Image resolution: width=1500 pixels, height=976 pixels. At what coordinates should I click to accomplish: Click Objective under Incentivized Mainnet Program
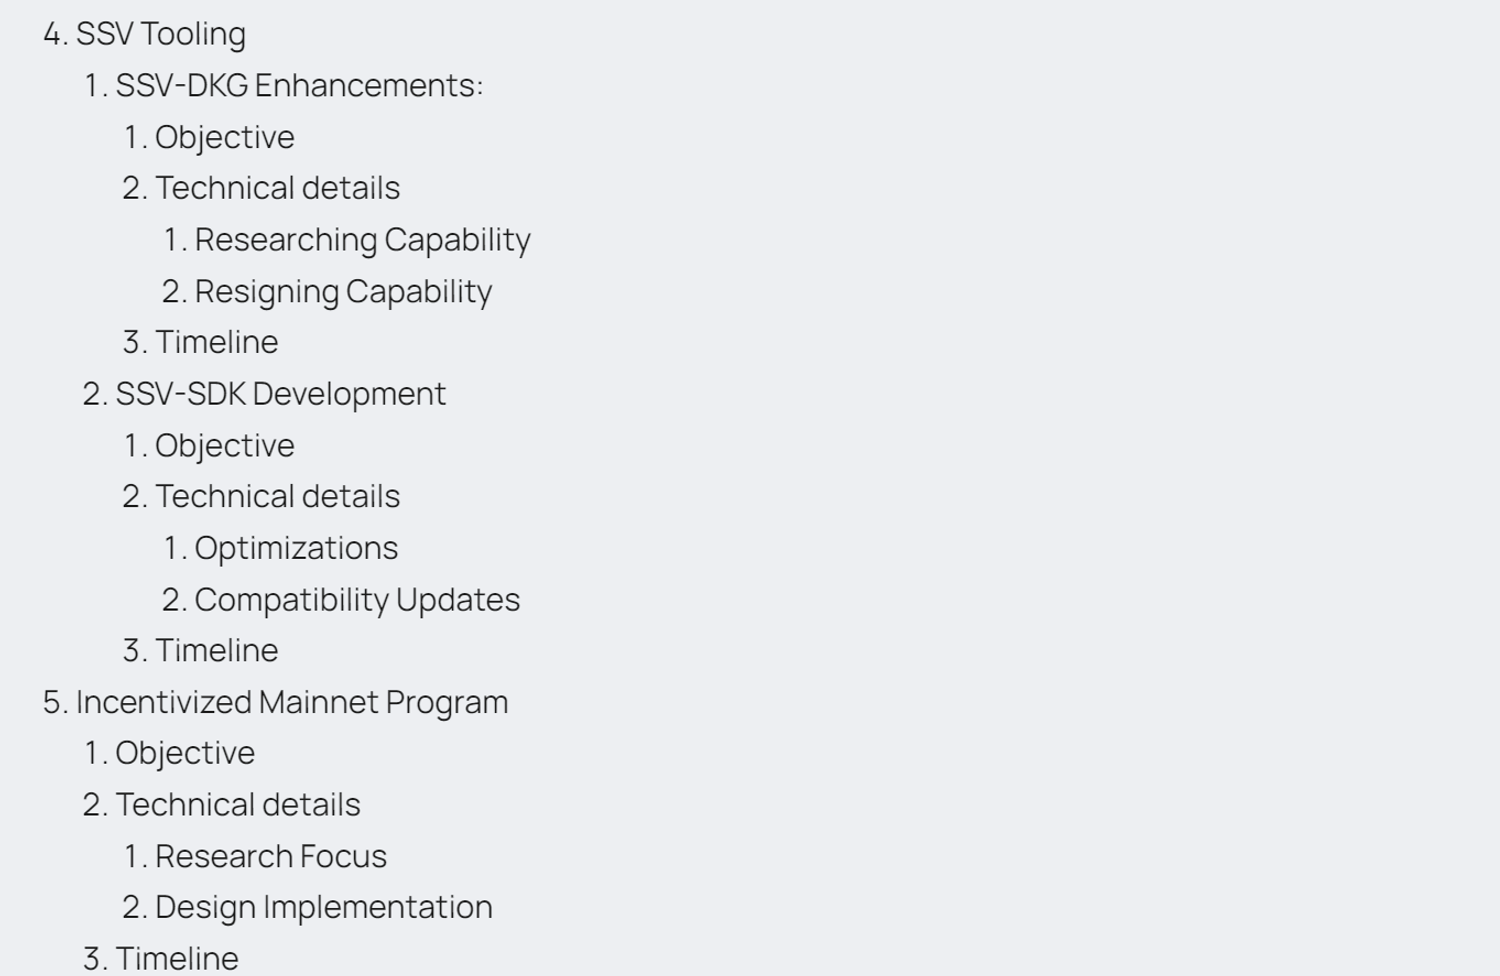pyautogui.click(x=185, y=753)
